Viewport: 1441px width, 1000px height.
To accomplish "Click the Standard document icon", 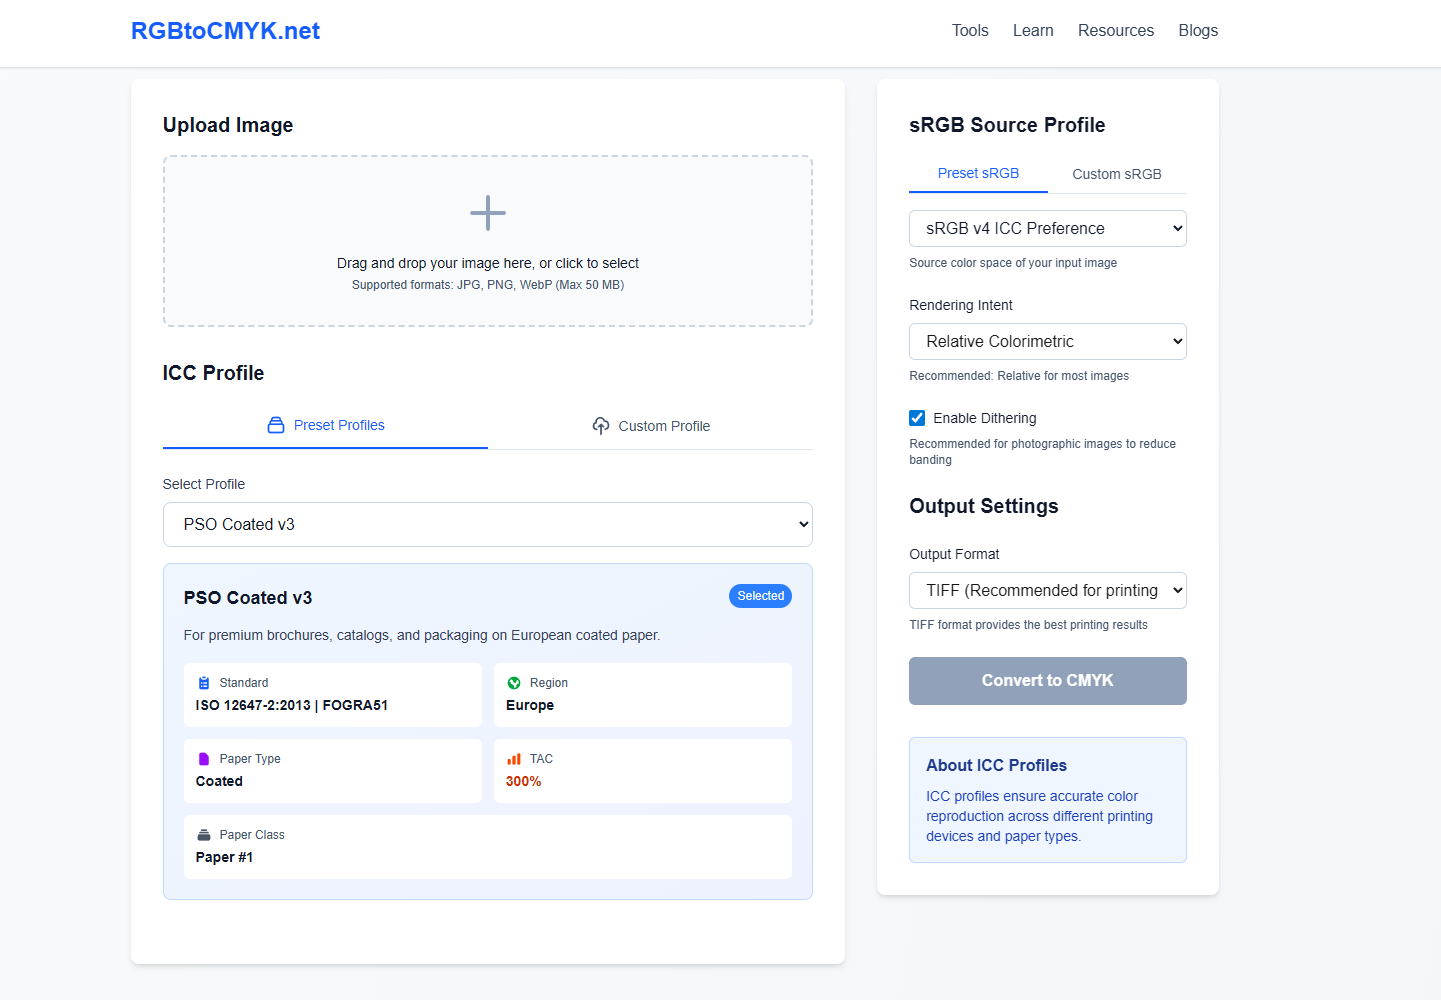I will [x=204, y=683].
